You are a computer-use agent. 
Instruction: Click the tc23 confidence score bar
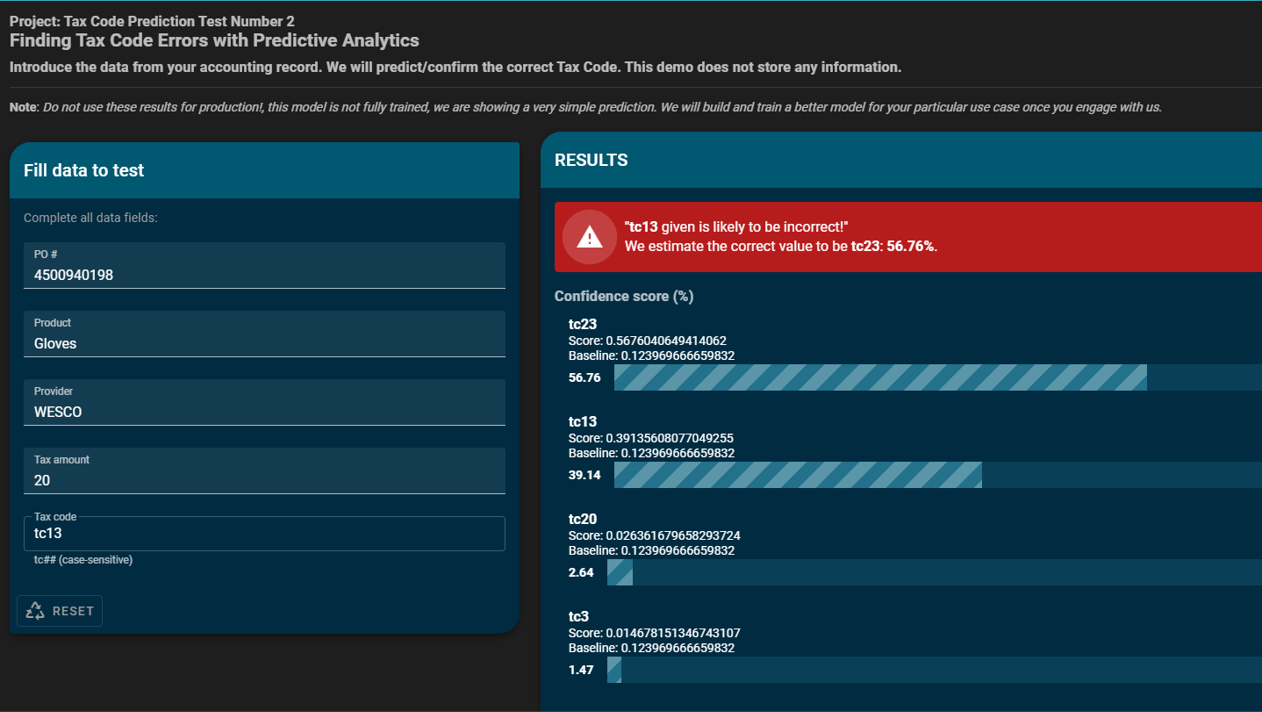tap(880, 377)
